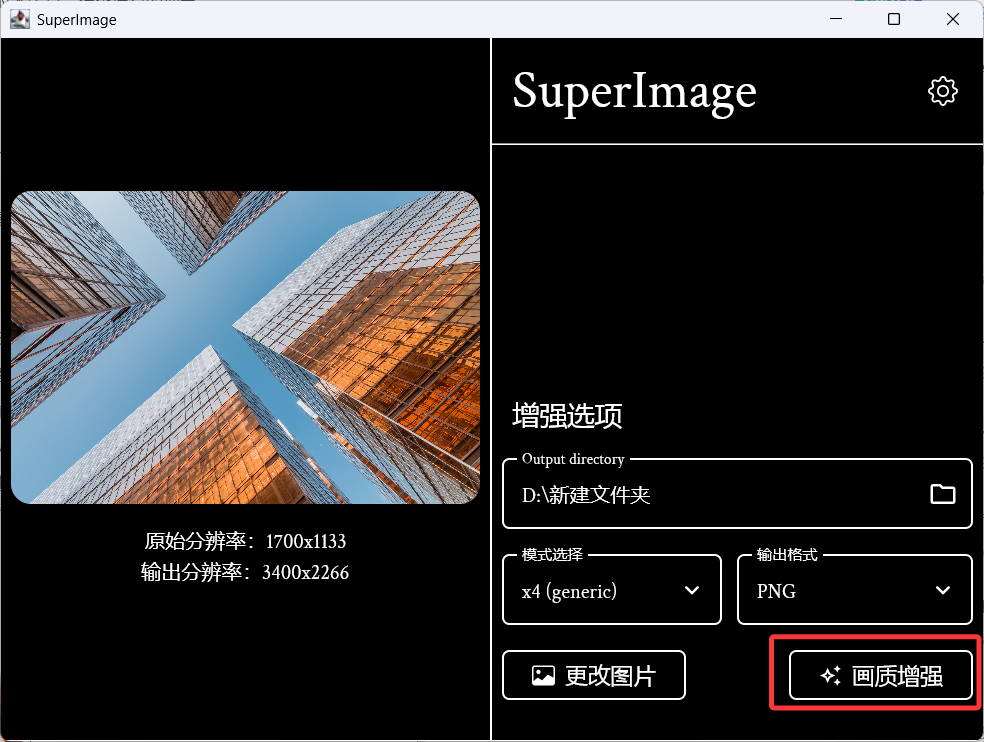Click 更改图片 to choose a different picture
The height and width of the screenshot is (742, 984).
click(x=593, y=675)
